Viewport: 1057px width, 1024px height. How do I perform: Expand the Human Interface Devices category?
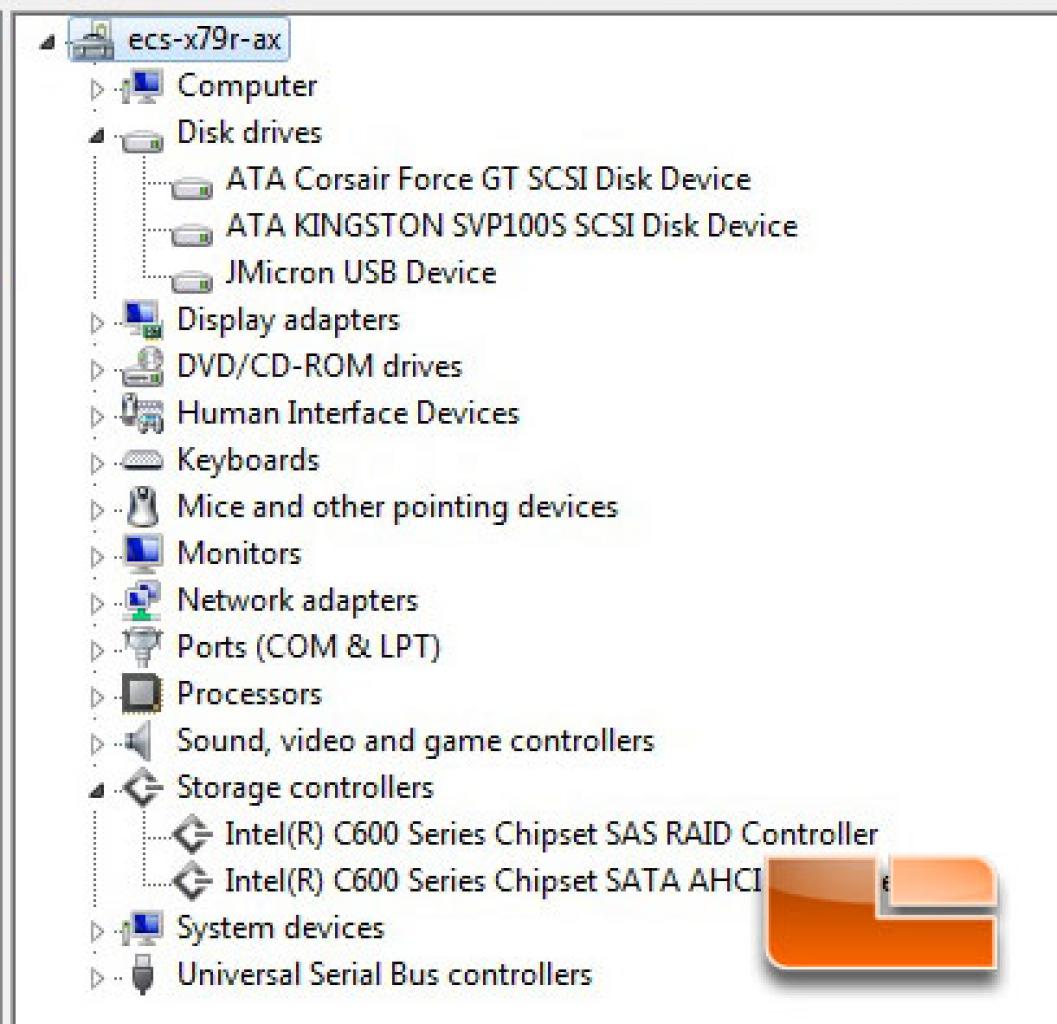97,417
